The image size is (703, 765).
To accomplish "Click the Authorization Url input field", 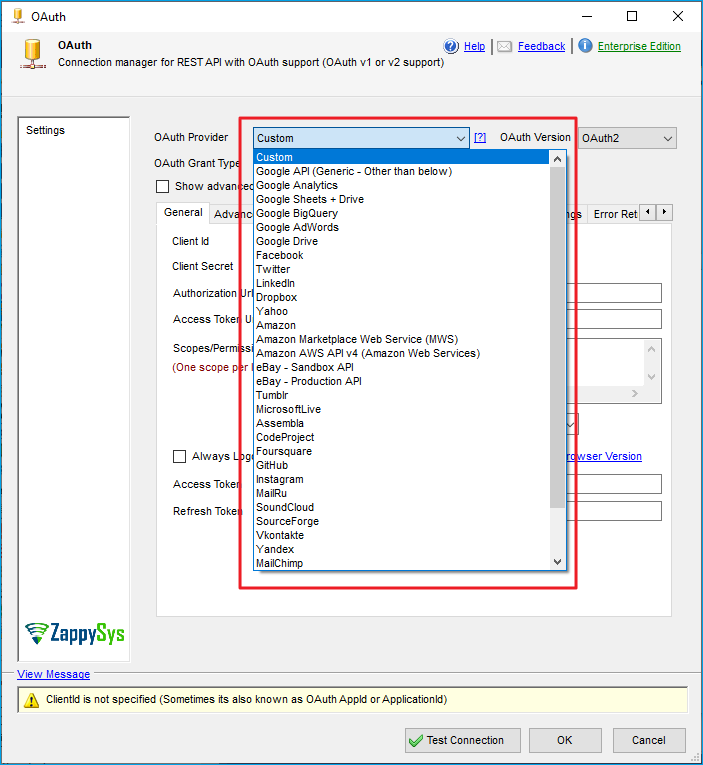I will pos(614,293).
